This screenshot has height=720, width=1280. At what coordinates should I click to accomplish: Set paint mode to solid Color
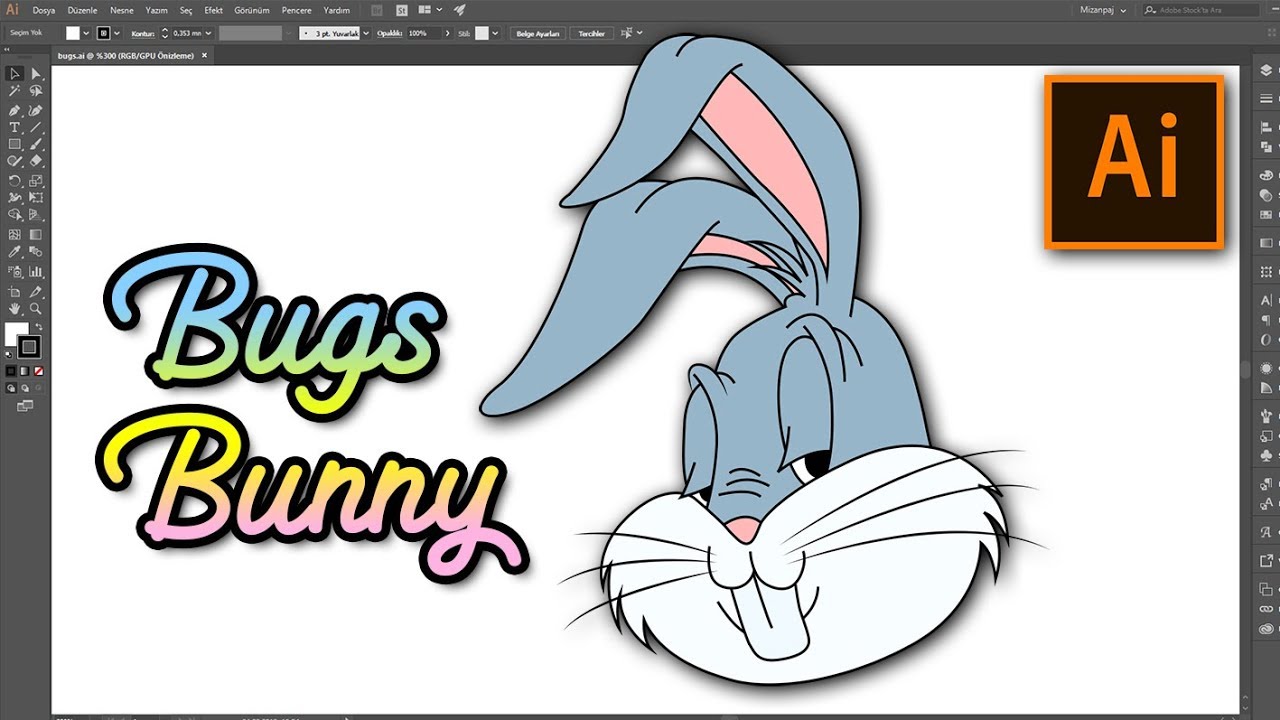[11, 371]
